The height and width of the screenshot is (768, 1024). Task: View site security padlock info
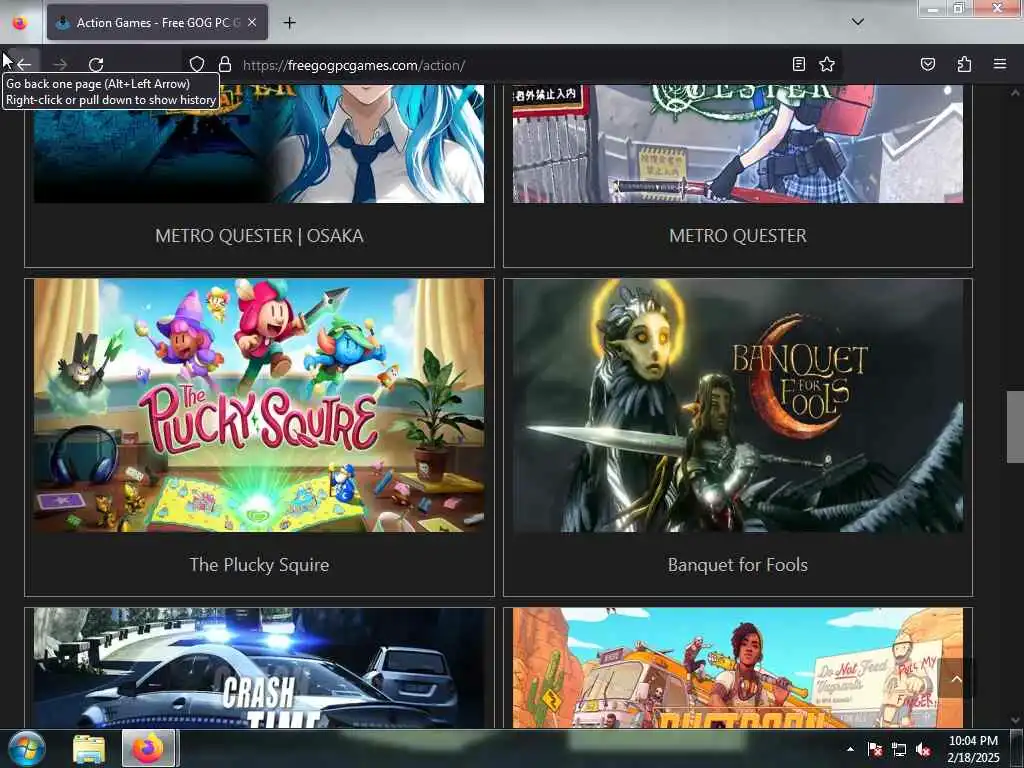coord(225,65)
